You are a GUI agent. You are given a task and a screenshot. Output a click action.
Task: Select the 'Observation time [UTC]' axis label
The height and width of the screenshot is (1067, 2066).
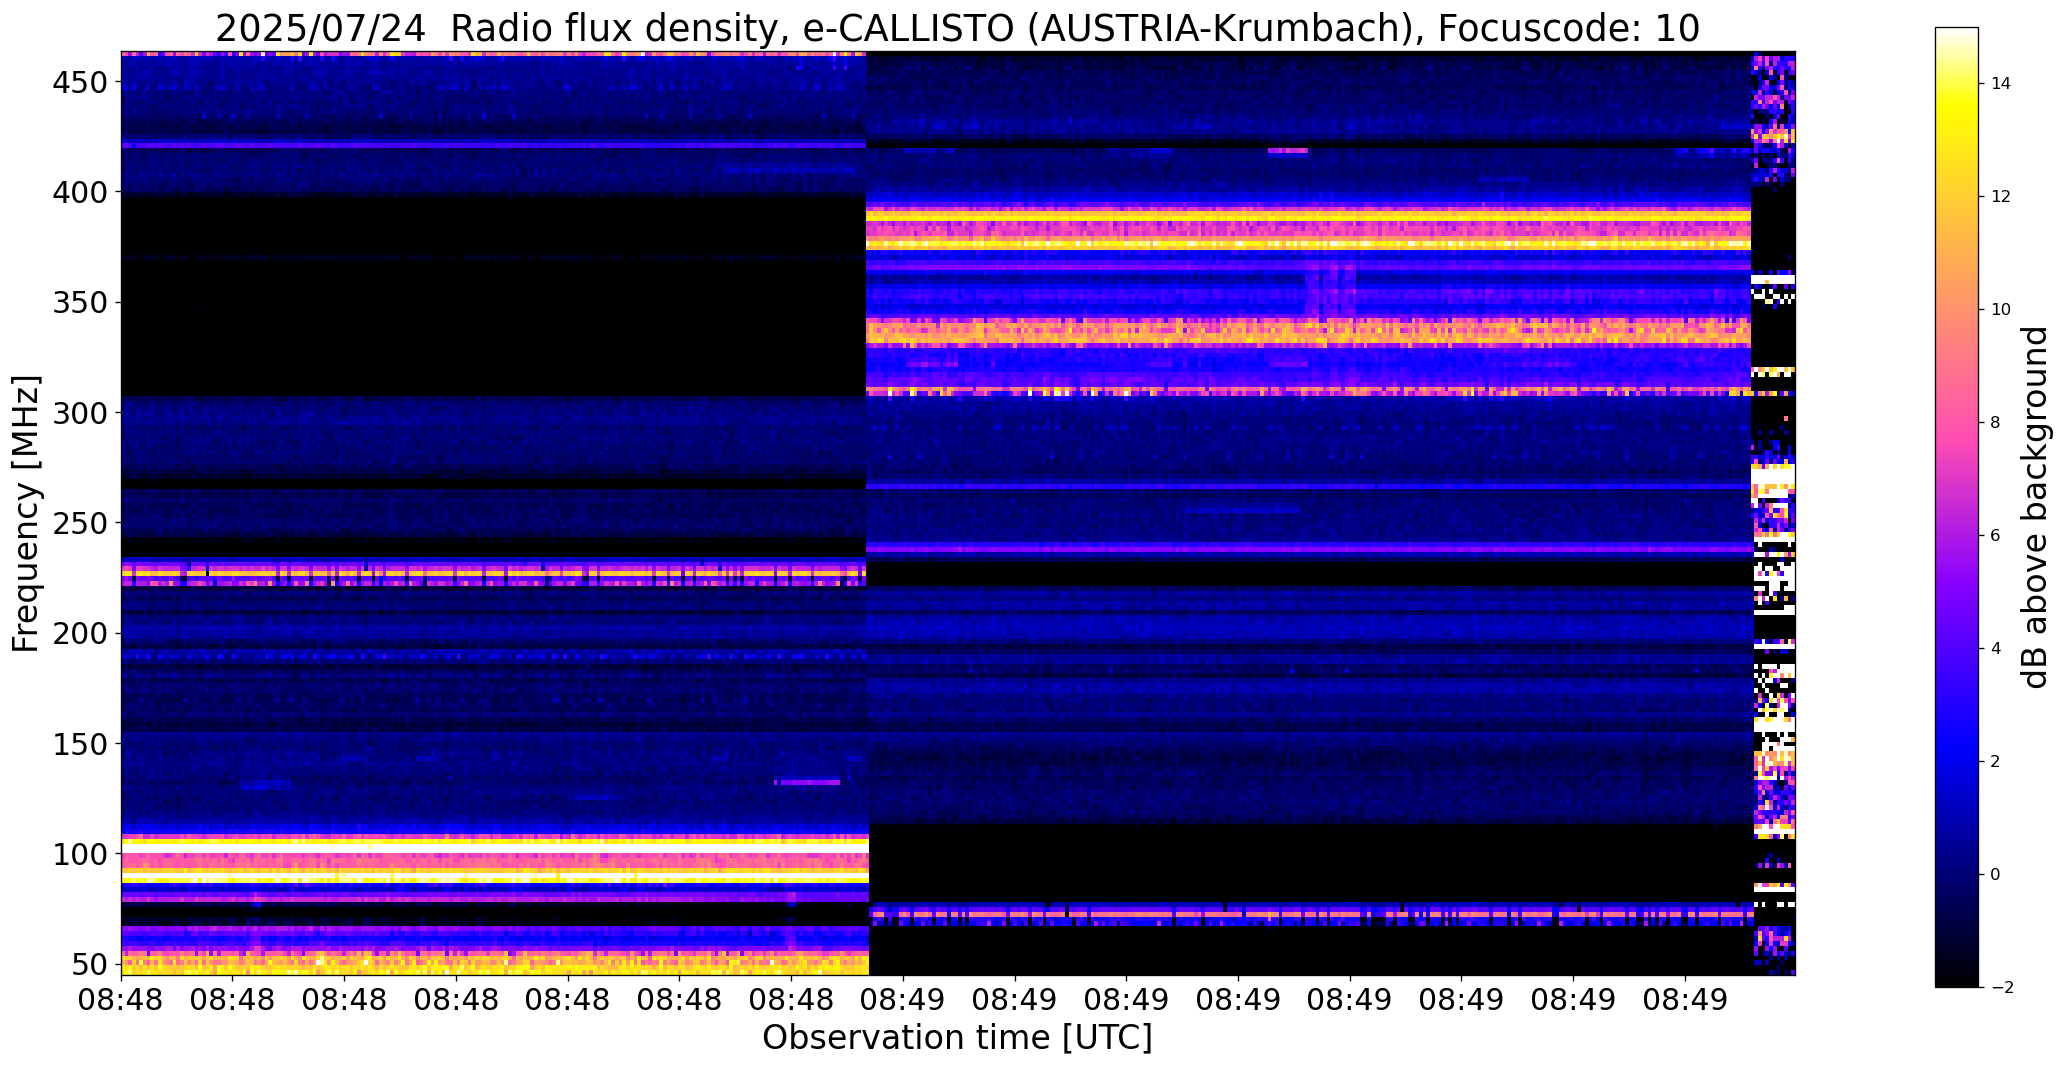pyautogui.click(x=957, y=1037)
